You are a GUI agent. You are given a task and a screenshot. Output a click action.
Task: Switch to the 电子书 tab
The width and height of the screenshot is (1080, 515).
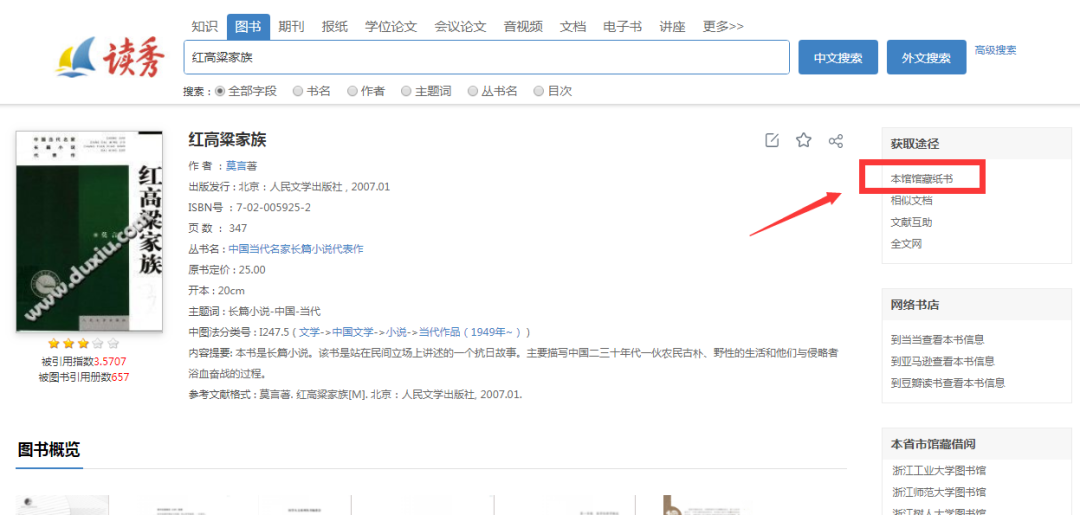(x=623, y=27)
